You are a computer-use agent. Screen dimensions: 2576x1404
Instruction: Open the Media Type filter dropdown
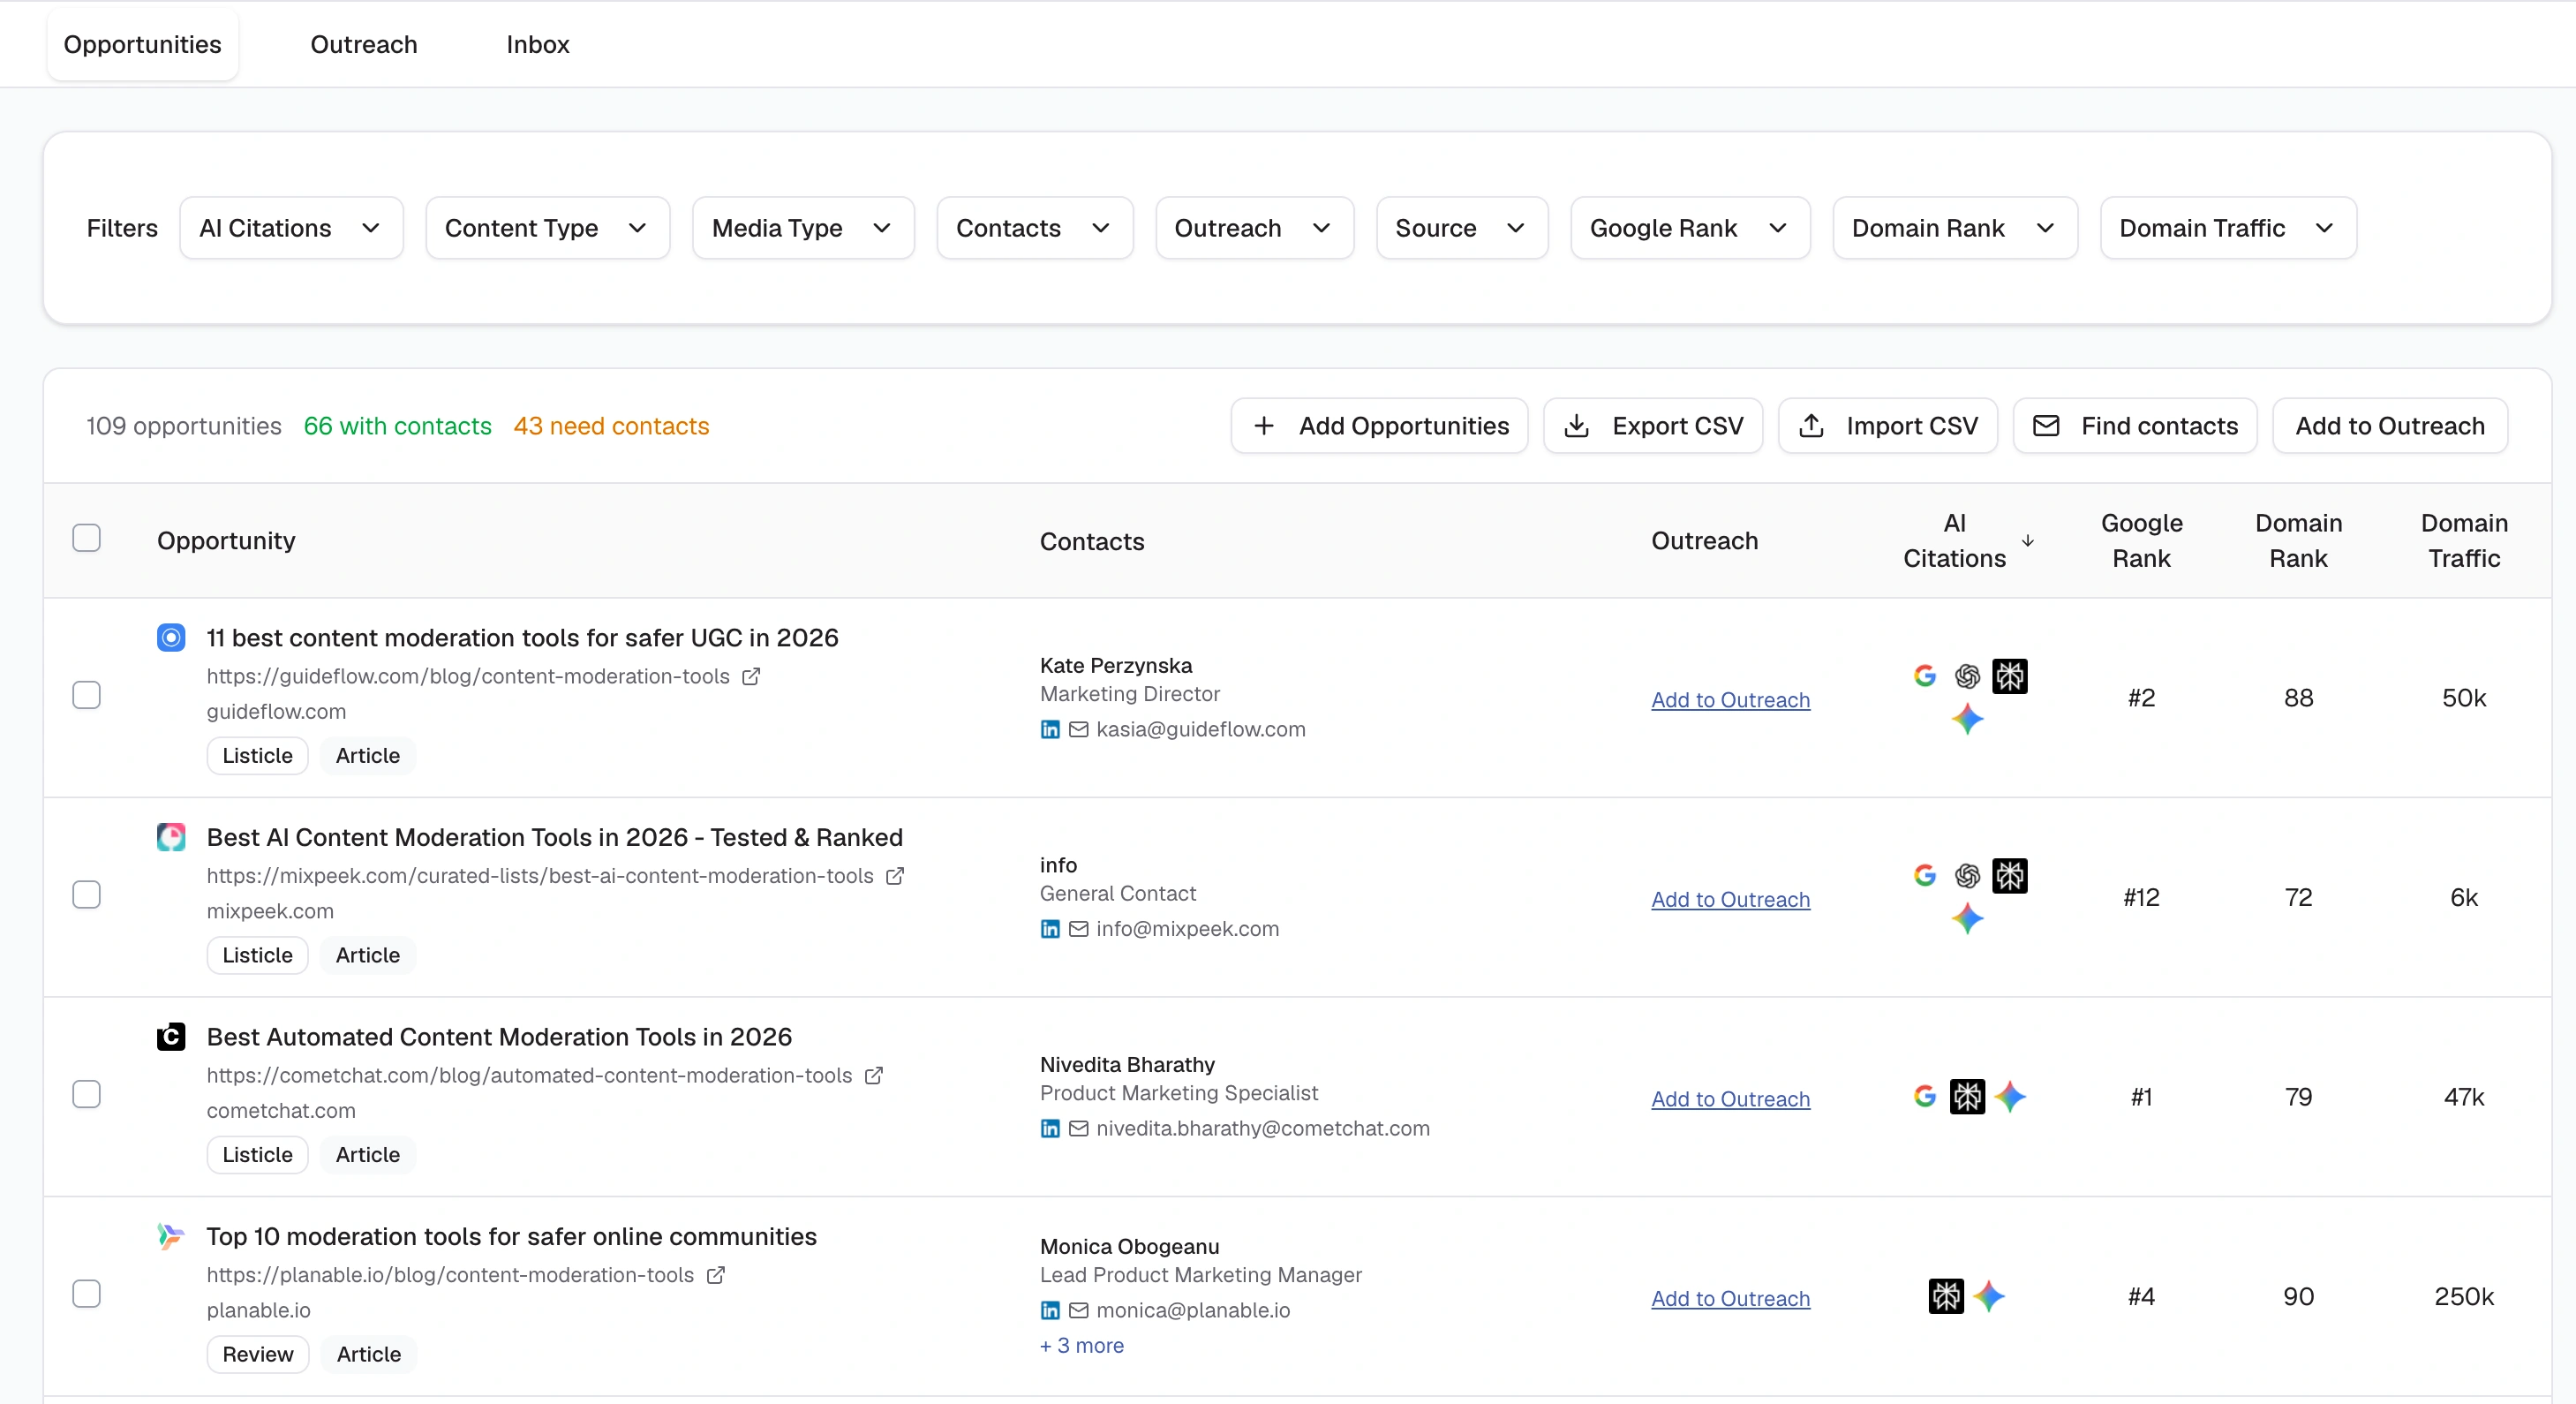pyautogui.click(x=803, y=228)
